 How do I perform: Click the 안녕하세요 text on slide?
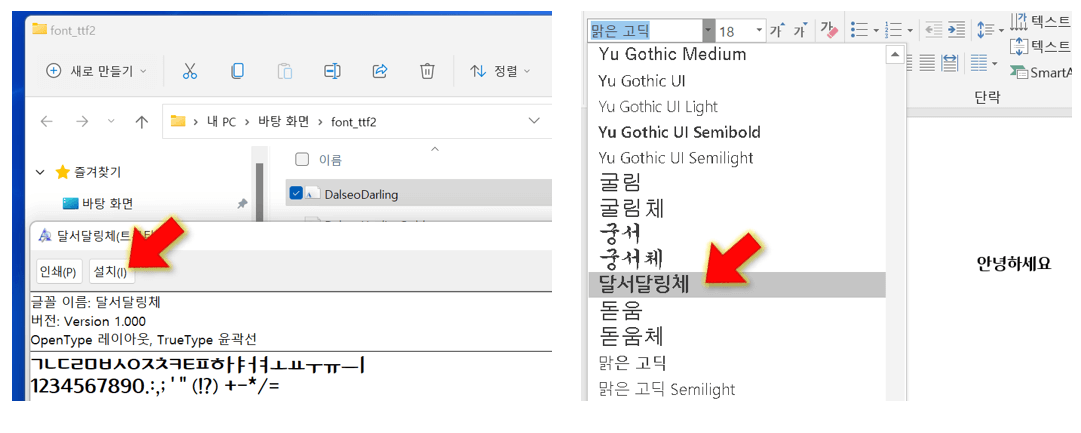(1014, 263)
